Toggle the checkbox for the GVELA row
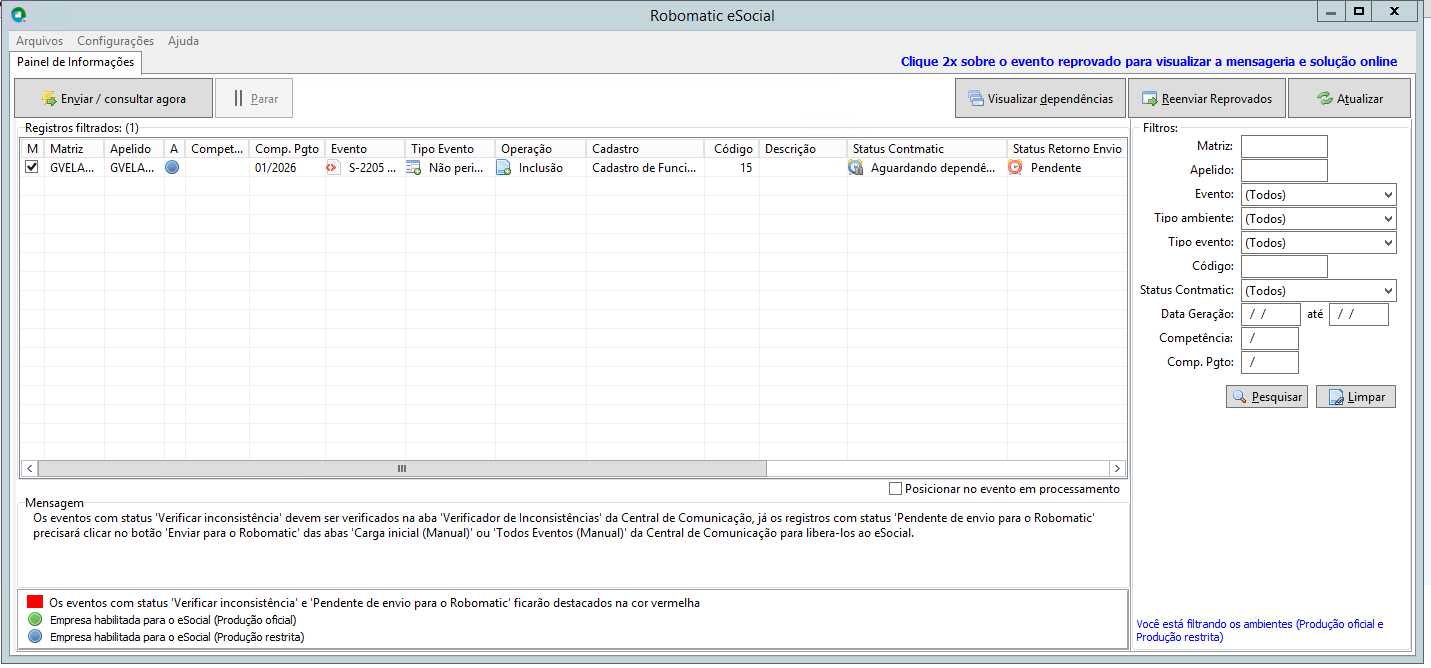Image resolution: width=1431 pixels, height=668 pixels. (31, 168)
